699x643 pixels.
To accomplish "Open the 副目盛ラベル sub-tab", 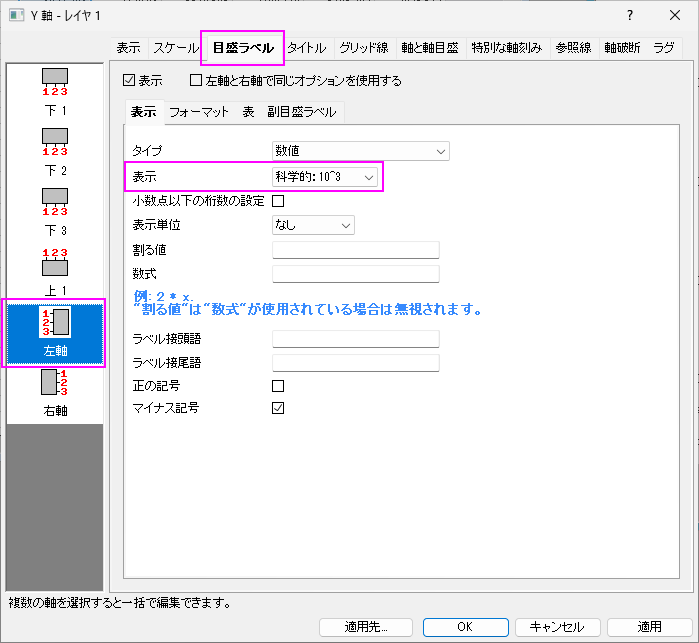I will 302,112.
